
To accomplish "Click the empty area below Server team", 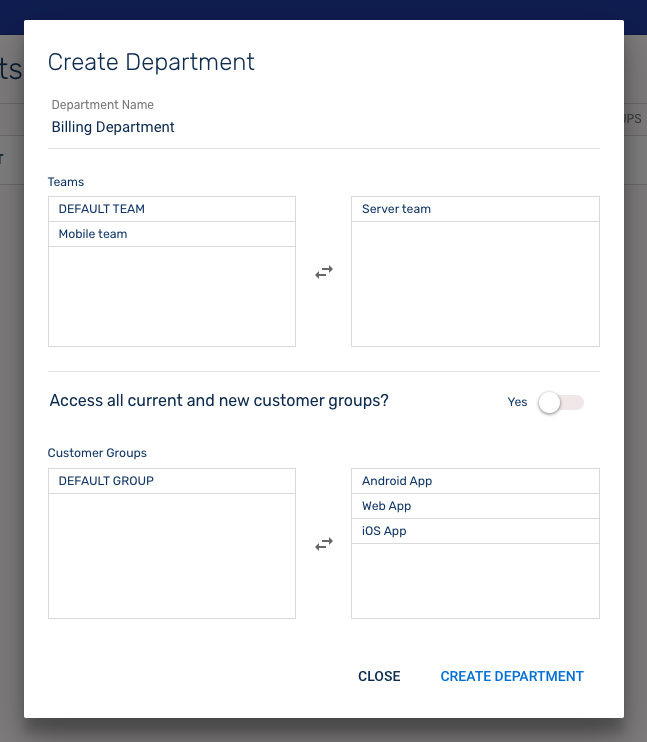I will click(x=475, y=284).
